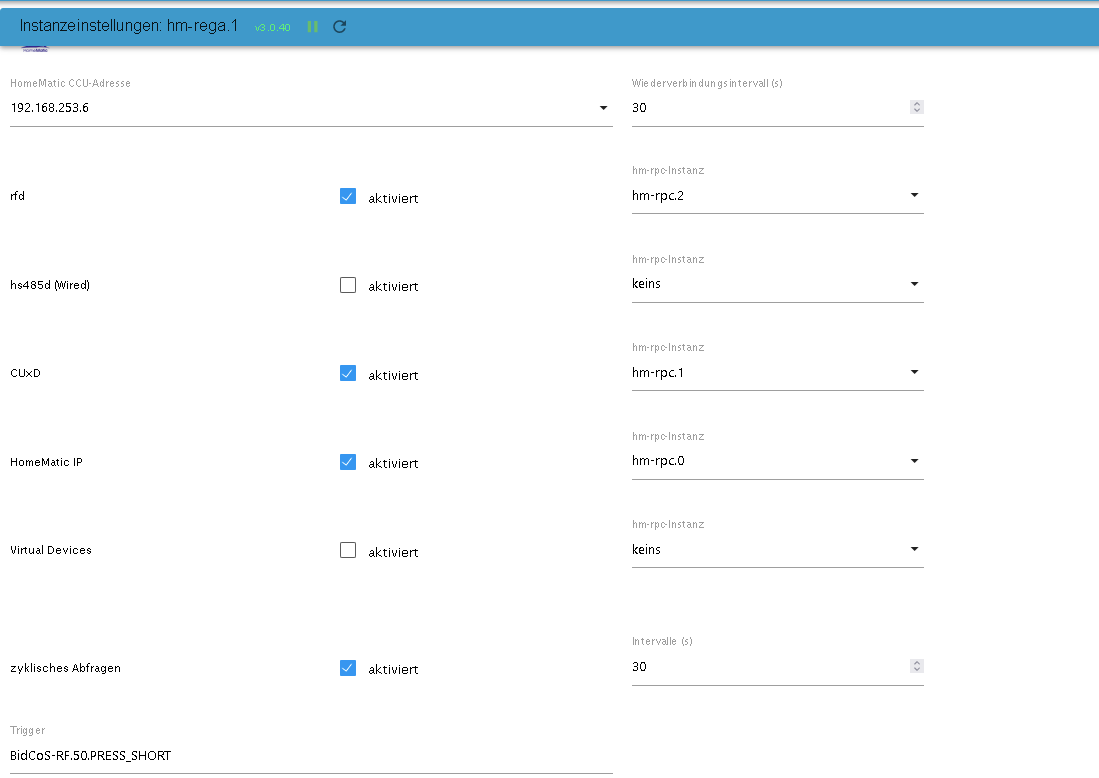Pause the hm-rega.1 instance
The width and height of the screenshot is (1099, 778).
(313, 27)
